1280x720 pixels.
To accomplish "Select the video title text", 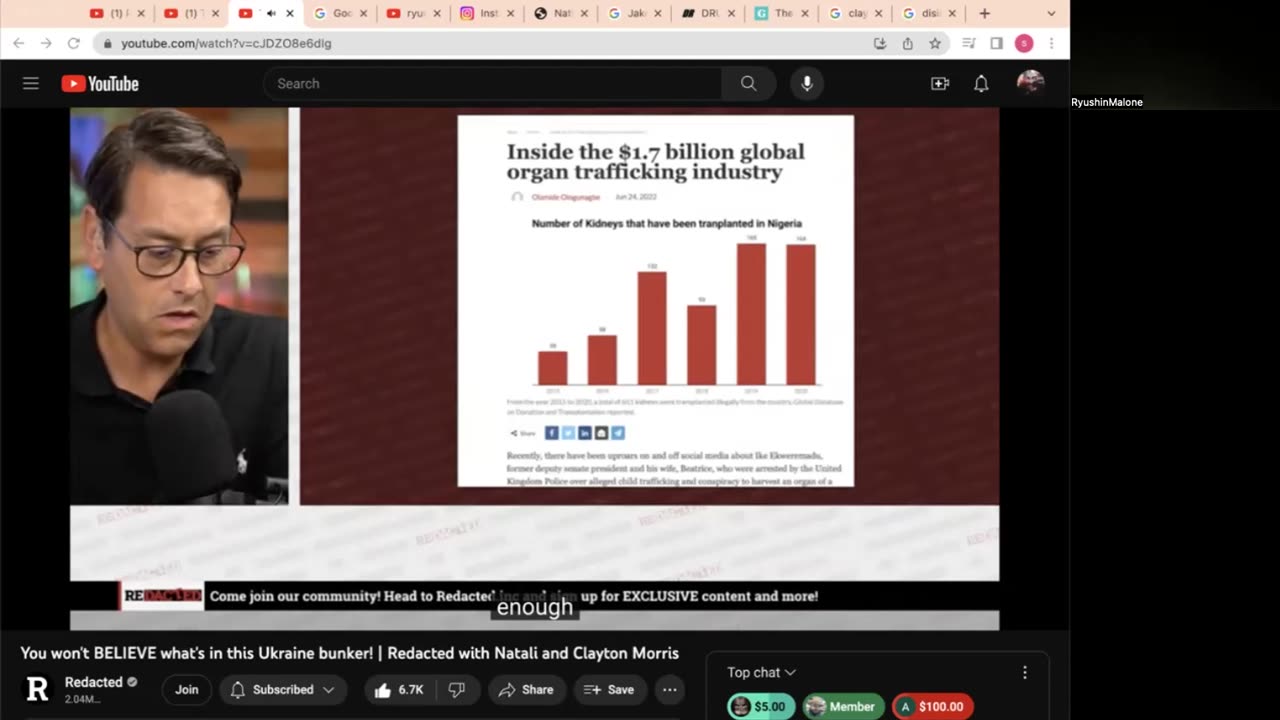I will [350, 653].
